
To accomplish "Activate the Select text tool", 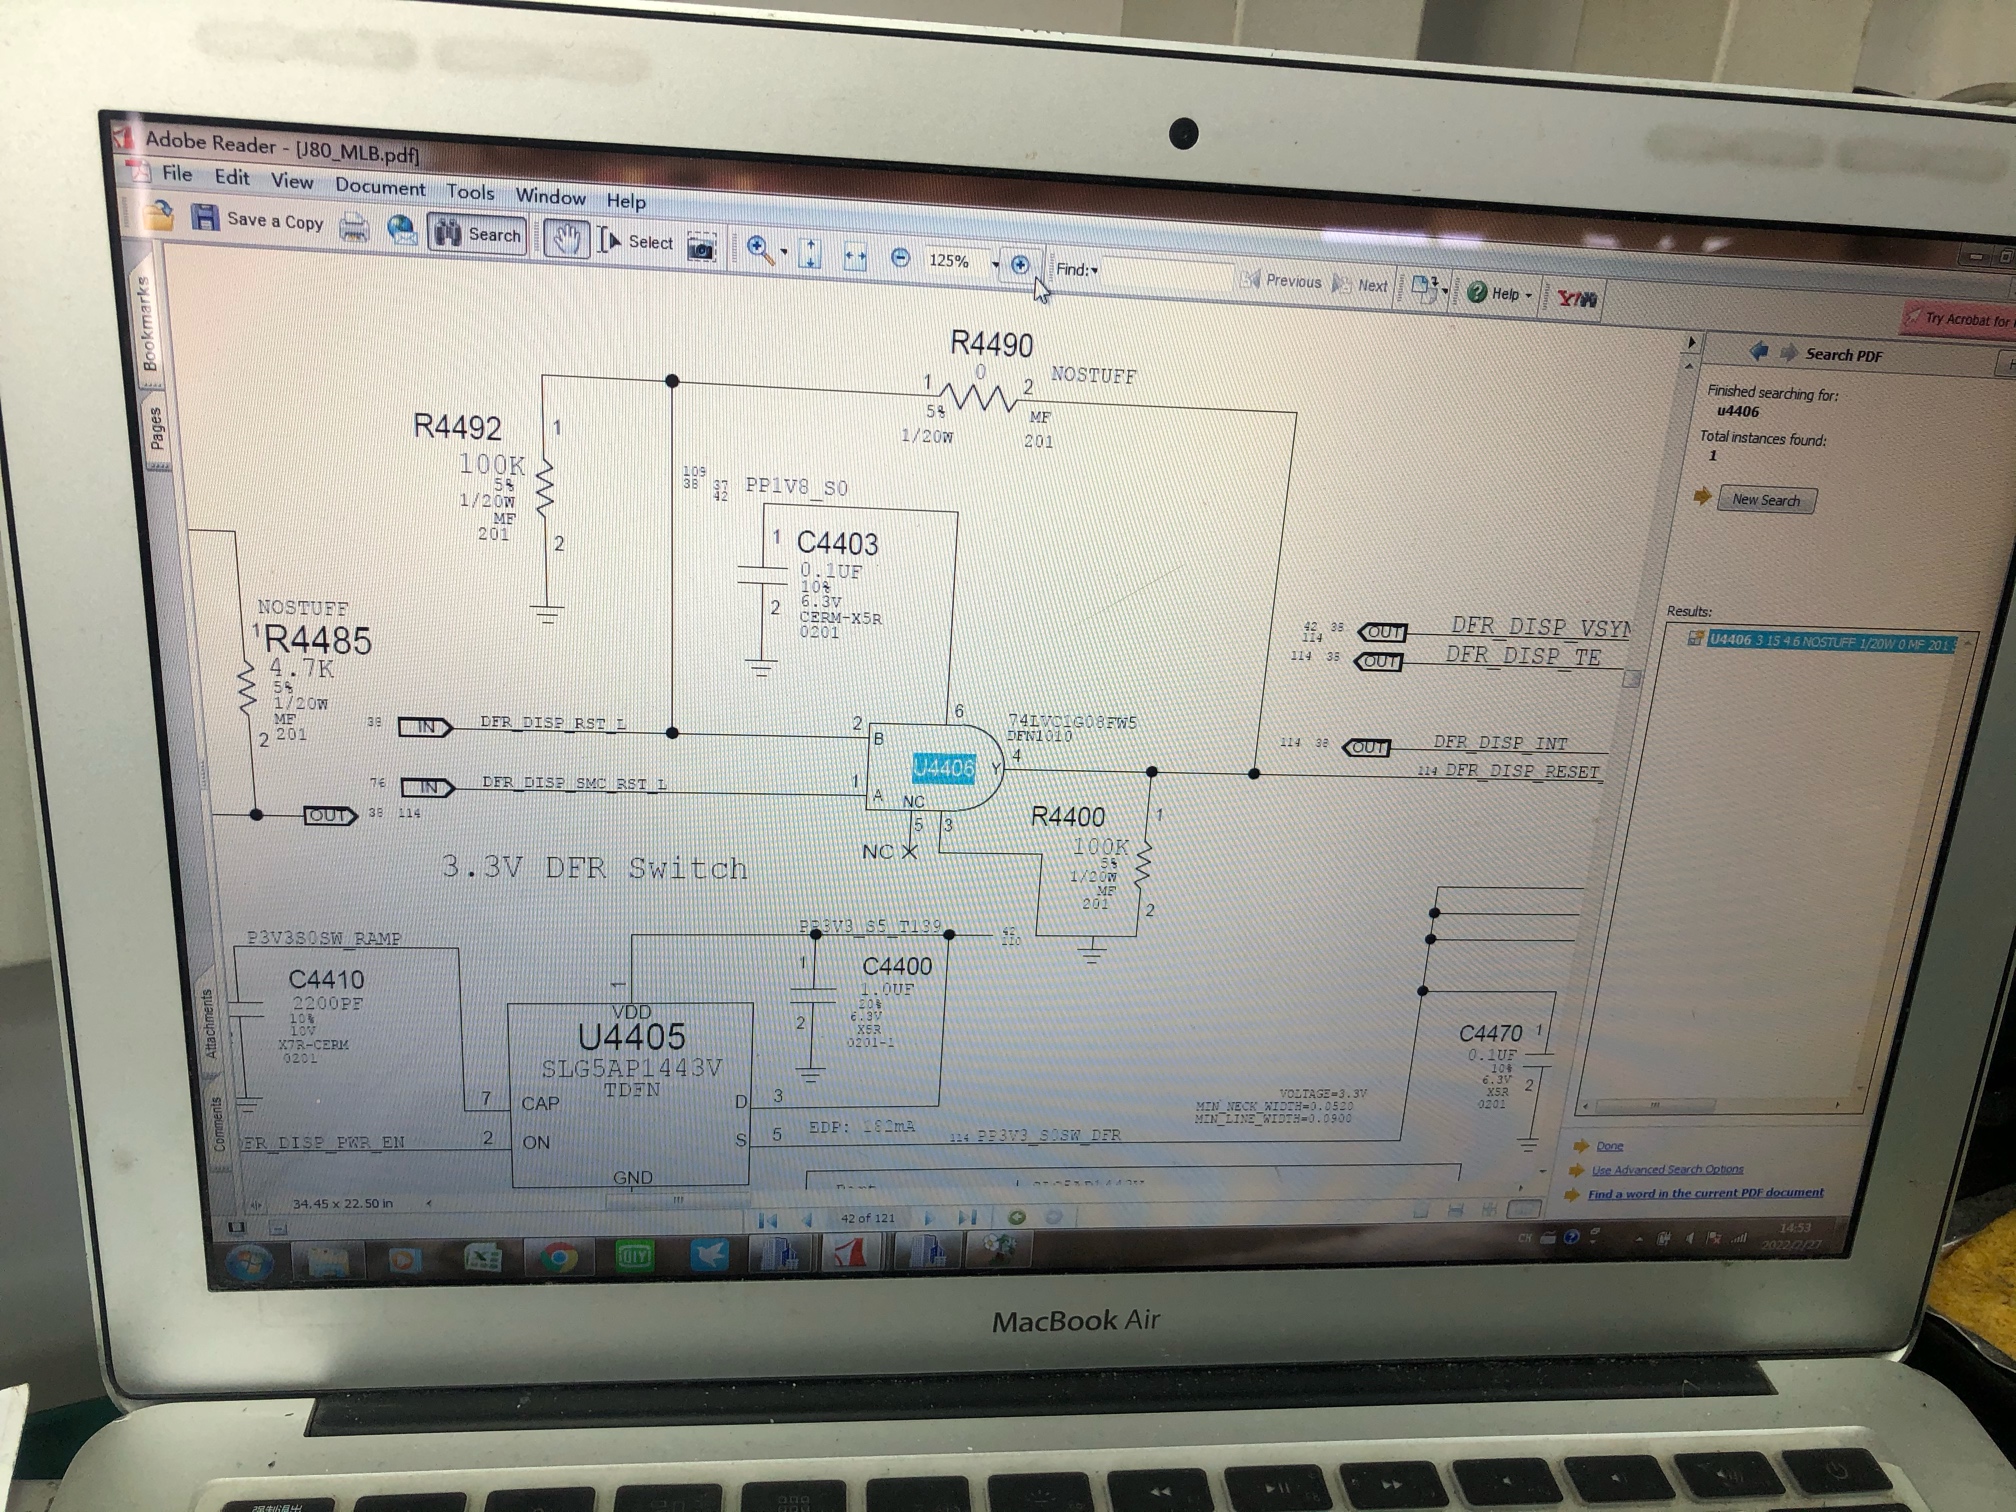I will click(x=636, y=242).
